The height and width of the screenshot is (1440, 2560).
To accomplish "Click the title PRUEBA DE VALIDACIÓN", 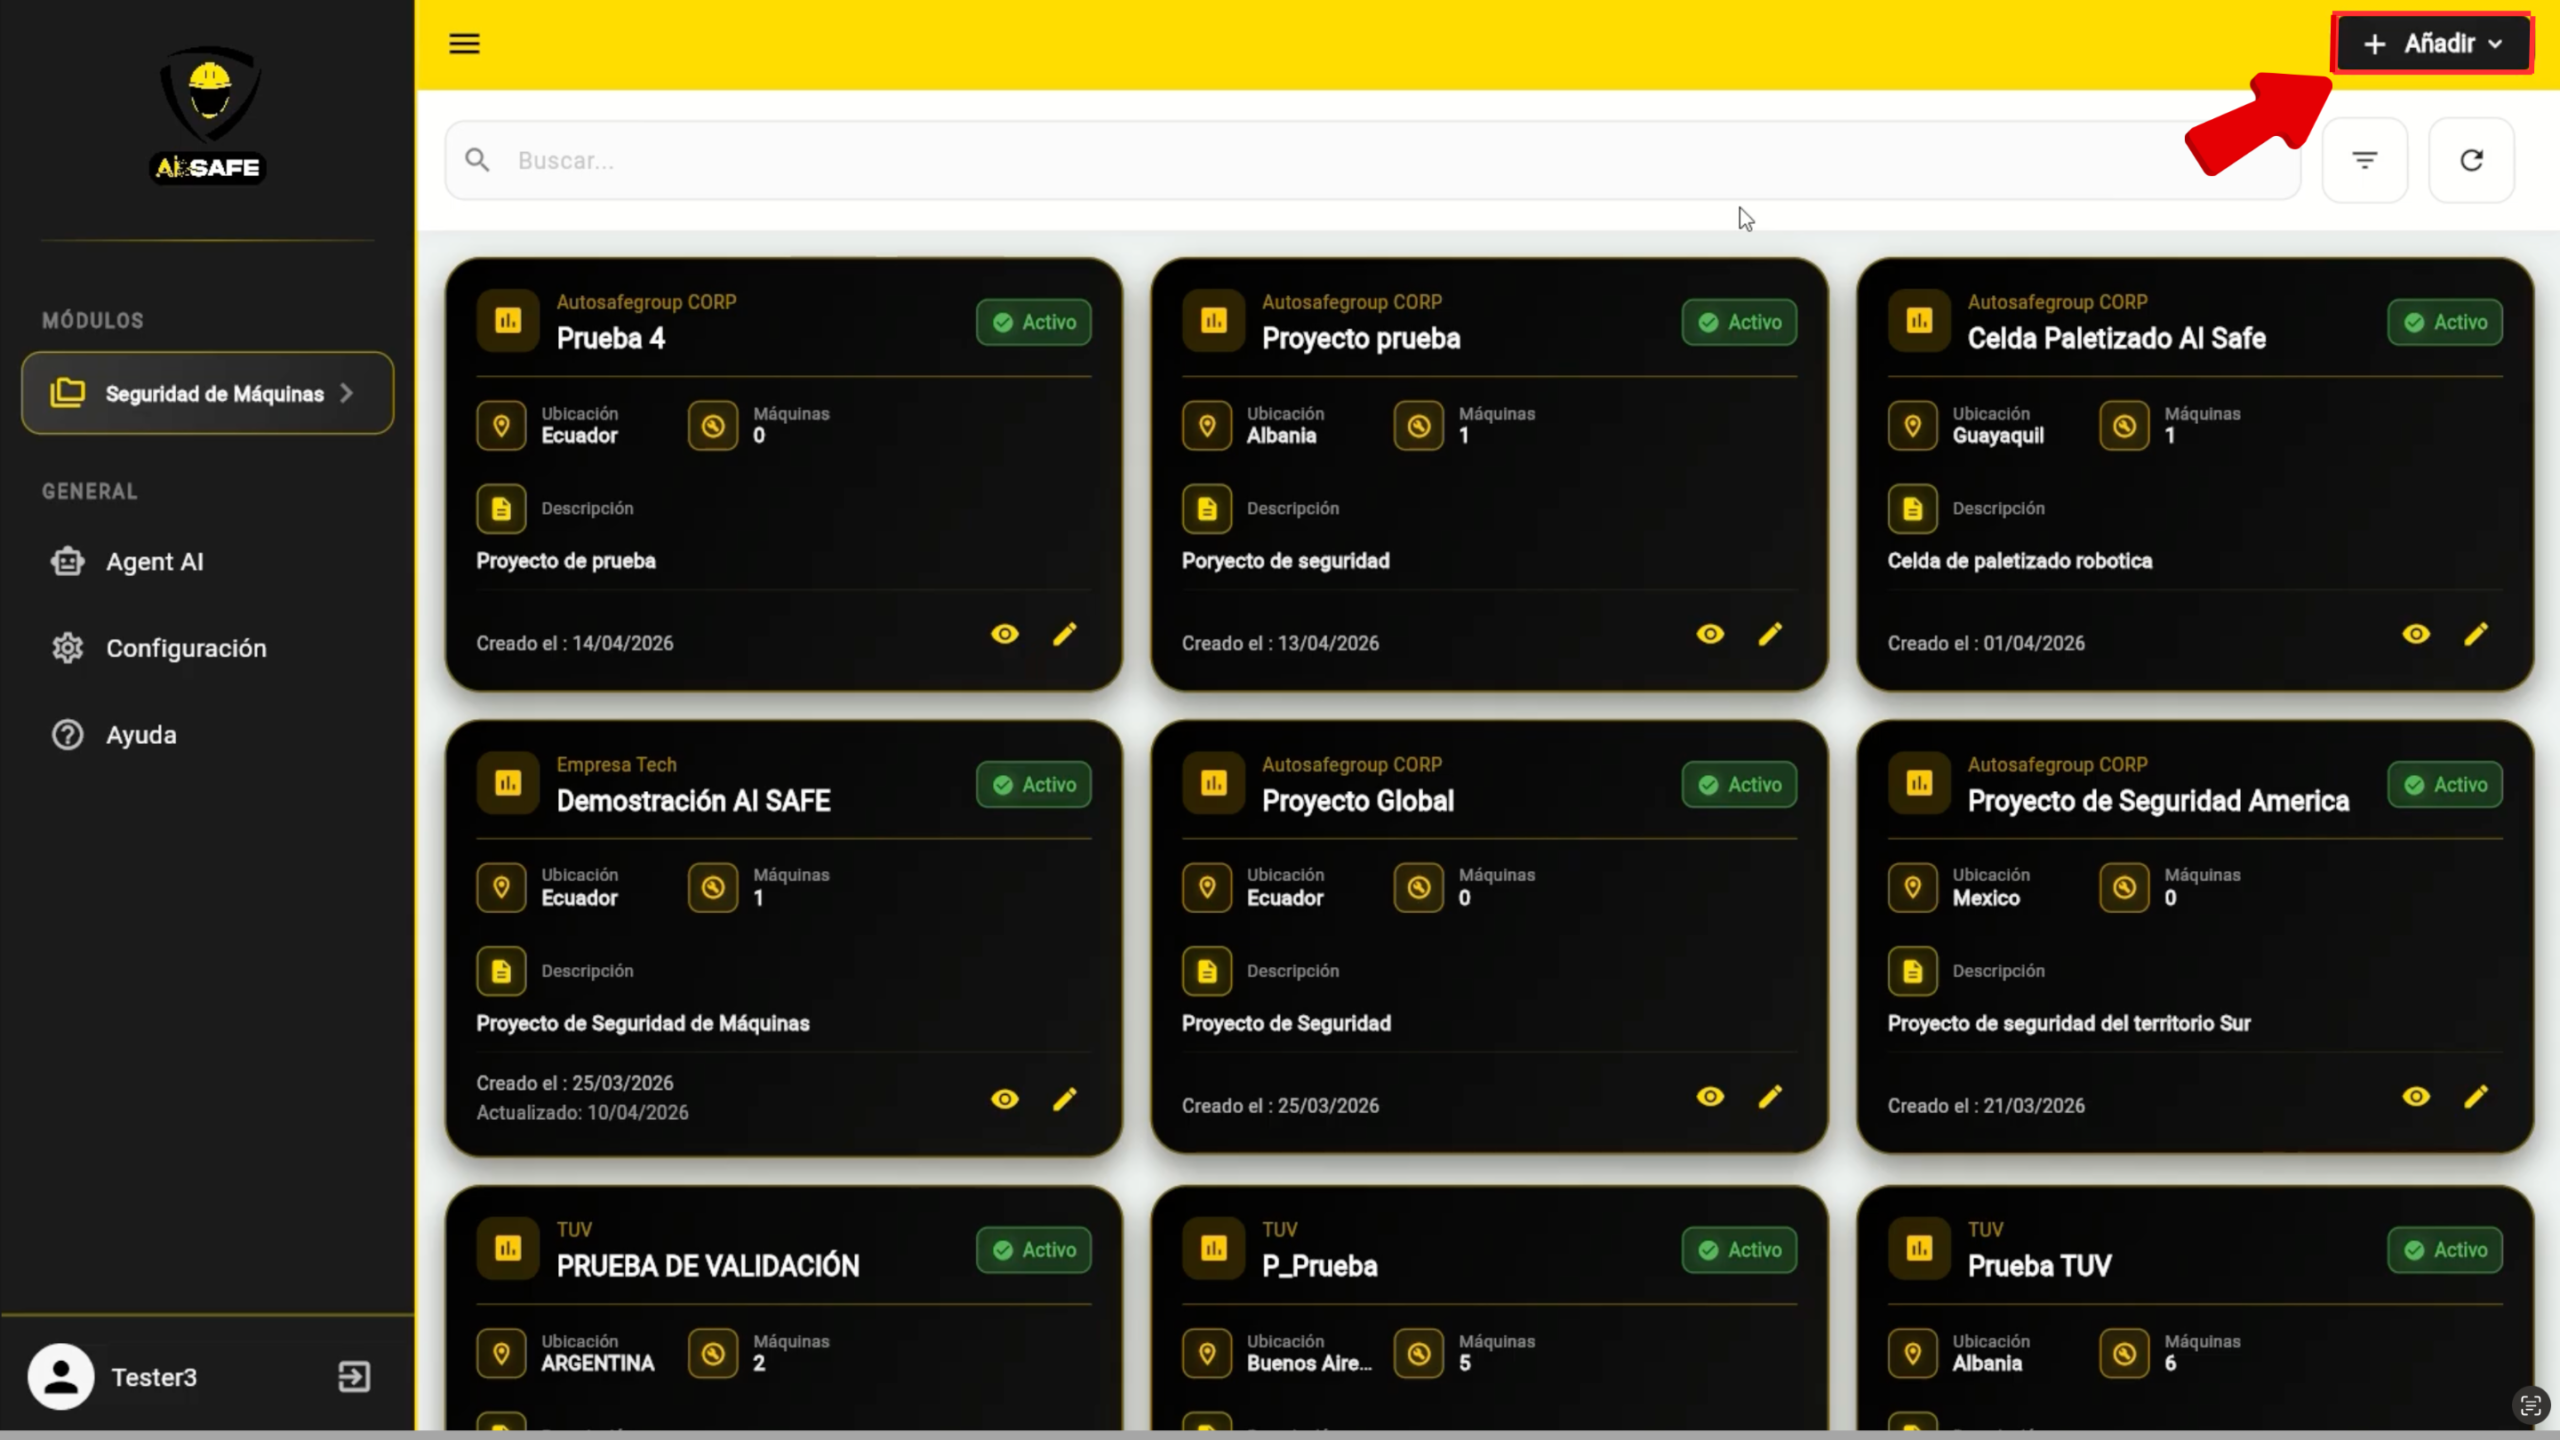I will point(708,1266).
